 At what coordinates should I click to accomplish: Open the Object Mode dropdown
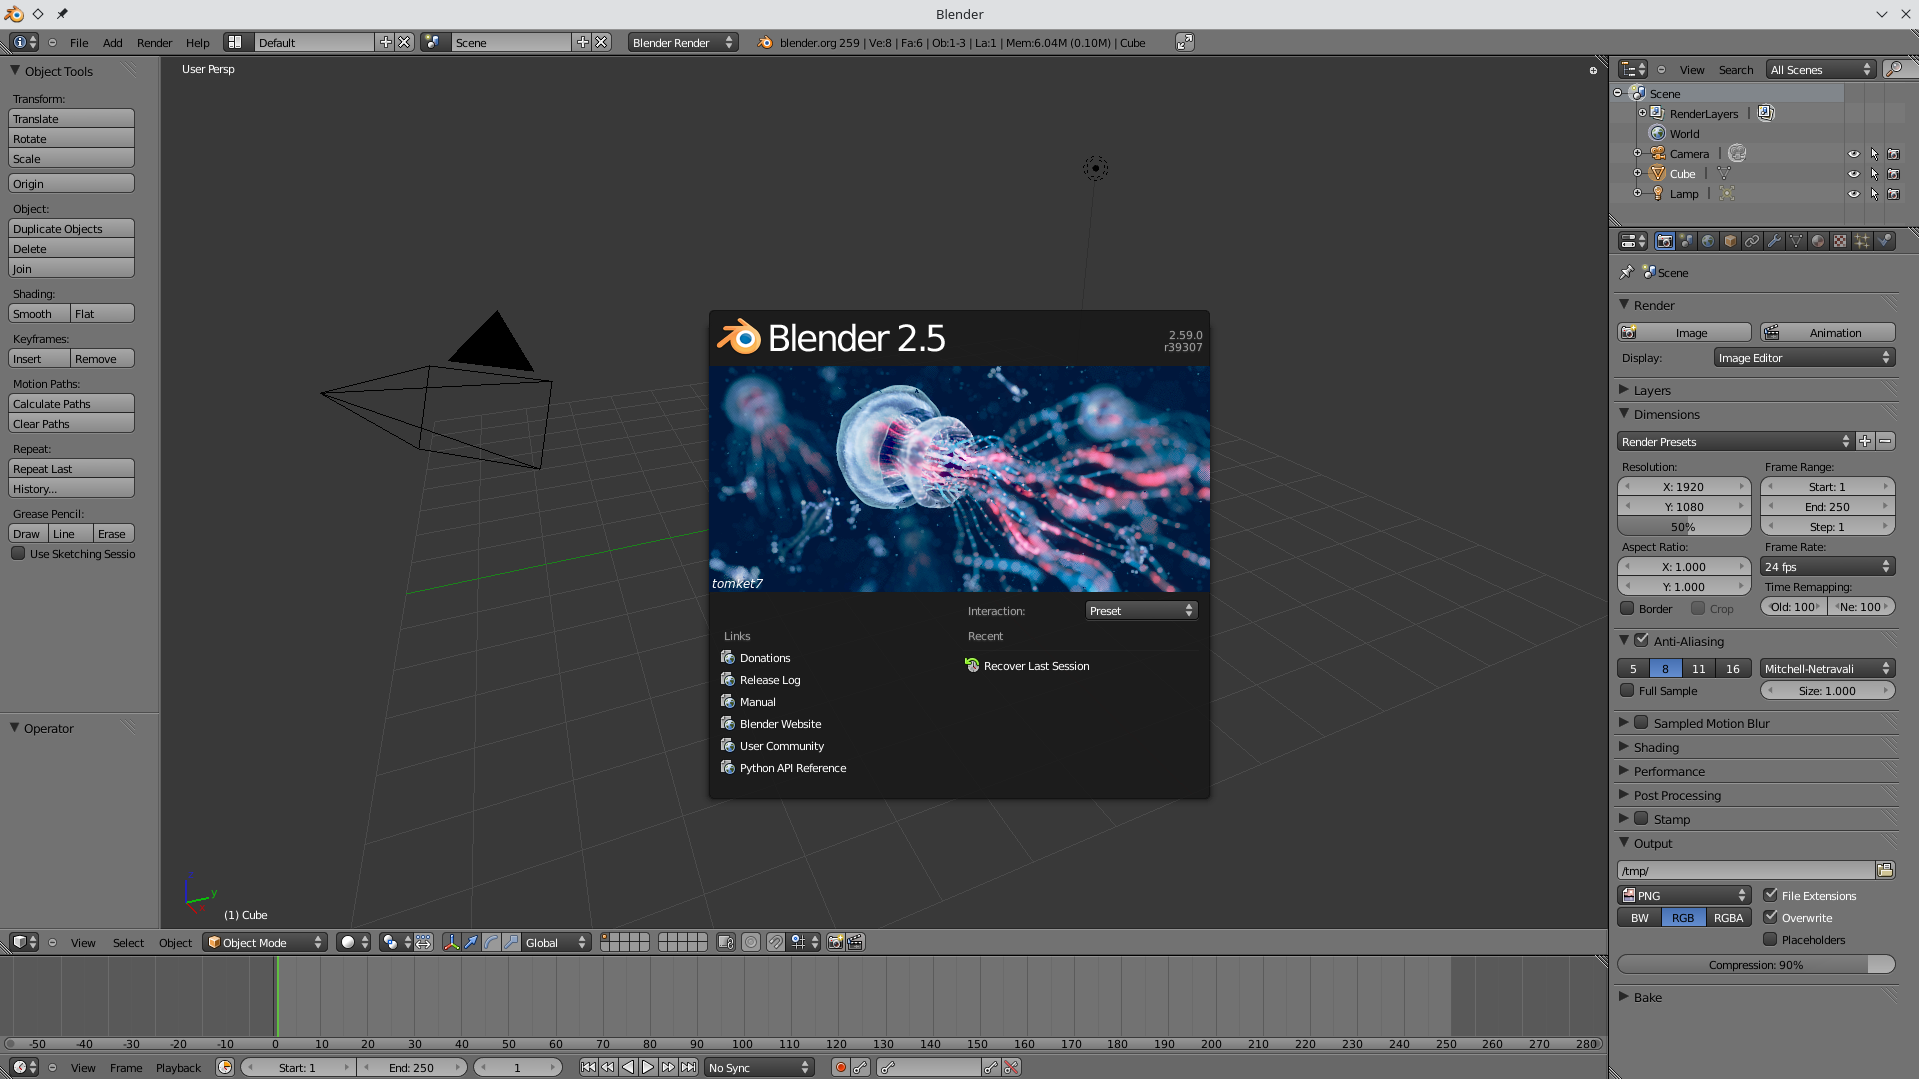(265, 942)
